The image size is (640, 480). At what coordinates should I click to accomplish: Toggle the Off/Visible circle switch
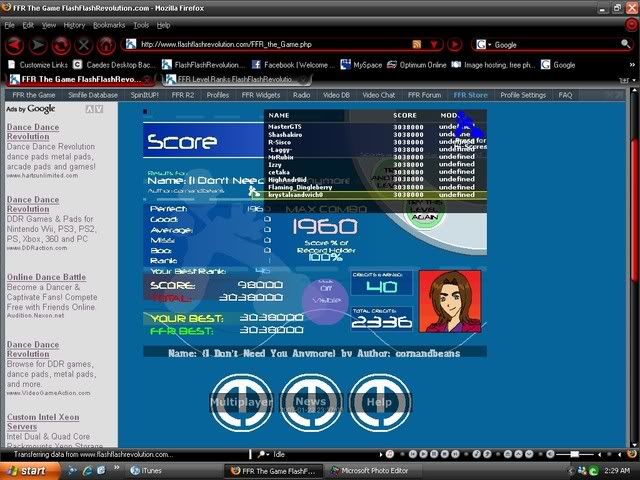tap(322, 306)
